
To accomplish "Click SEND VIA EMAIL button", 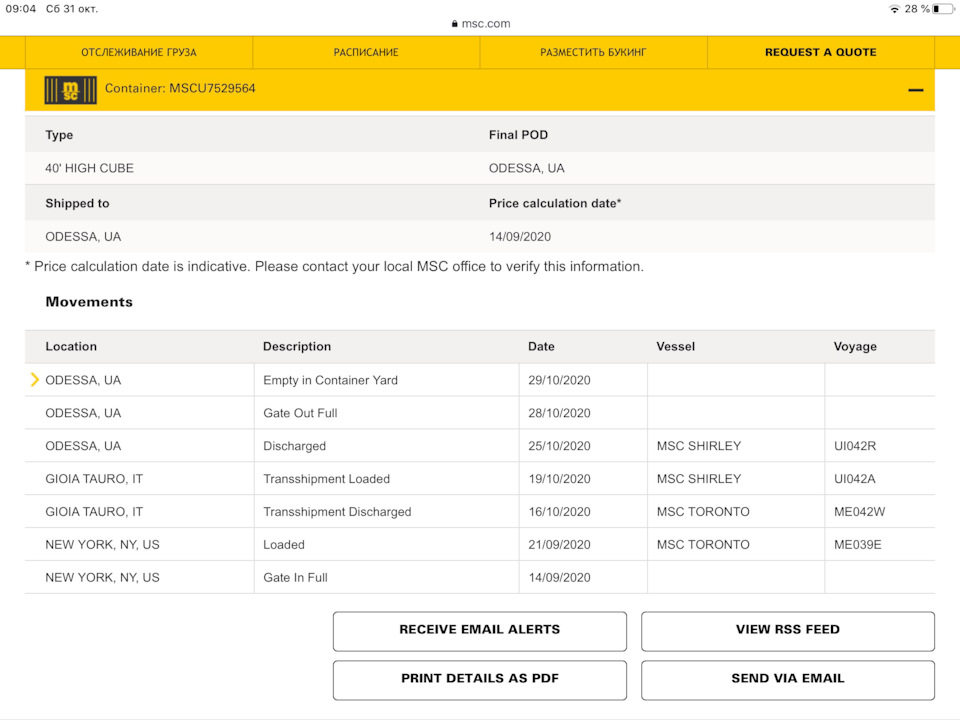I will [x=788, y=680].
